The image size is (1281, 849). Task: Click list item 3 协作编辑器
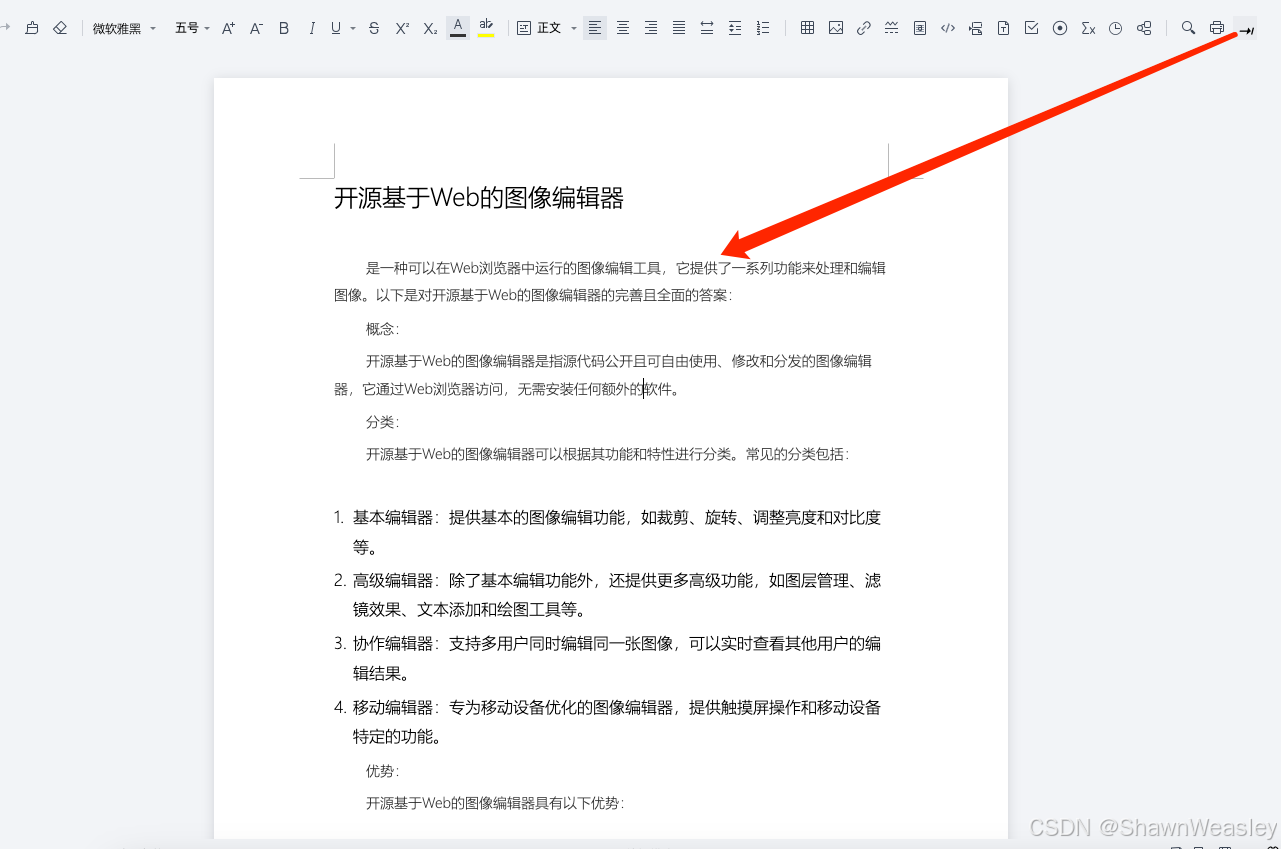607,658
